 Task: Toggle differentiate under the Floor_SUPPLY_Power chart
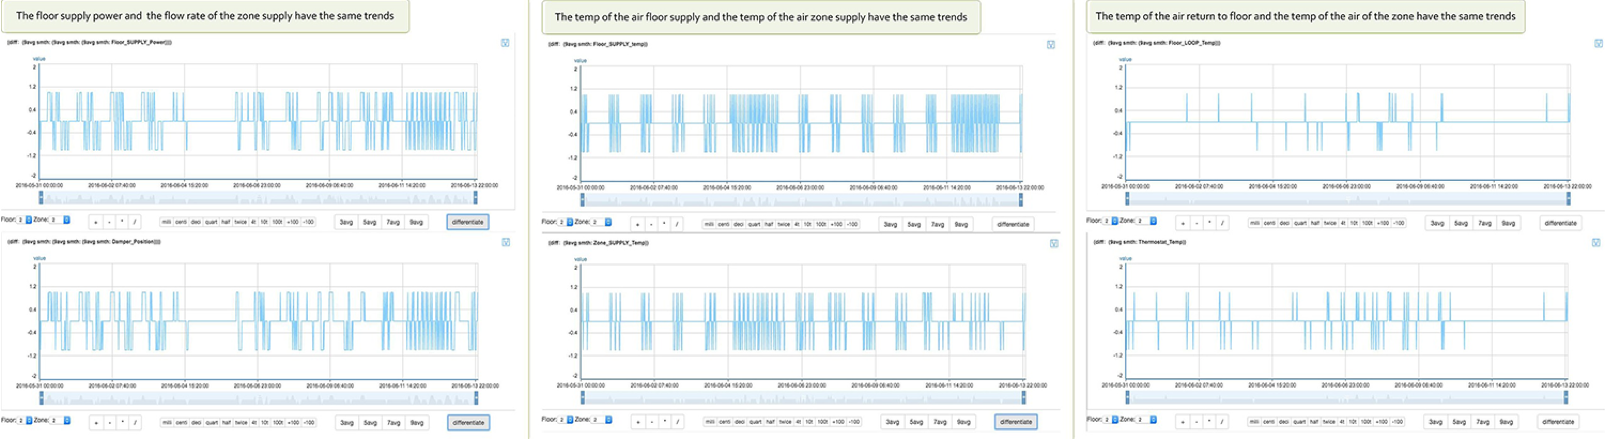click(467, 222)
